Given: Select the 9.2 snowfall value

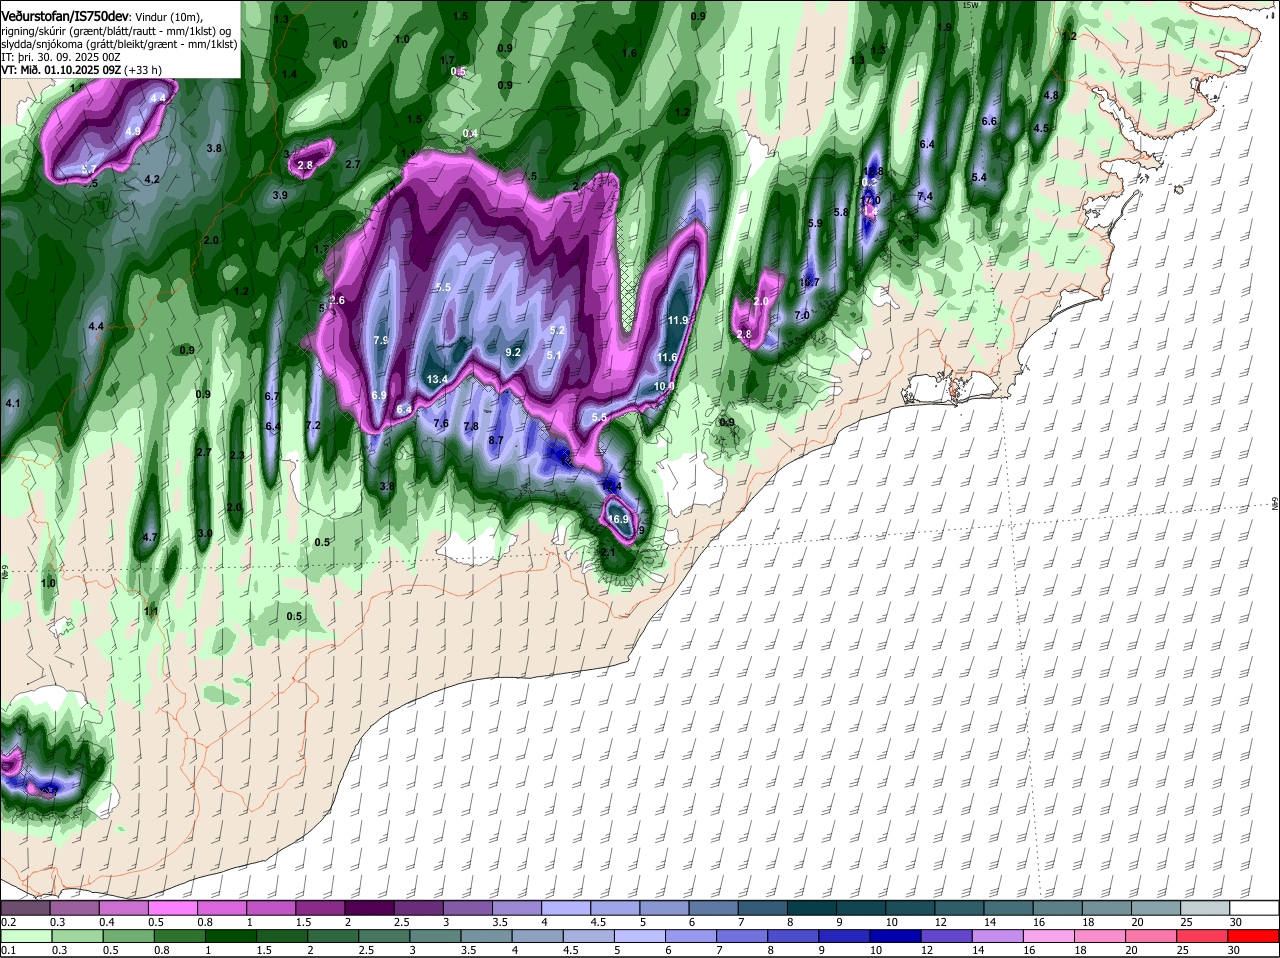Looking at the screenshot, I should (x=514, y=352).
